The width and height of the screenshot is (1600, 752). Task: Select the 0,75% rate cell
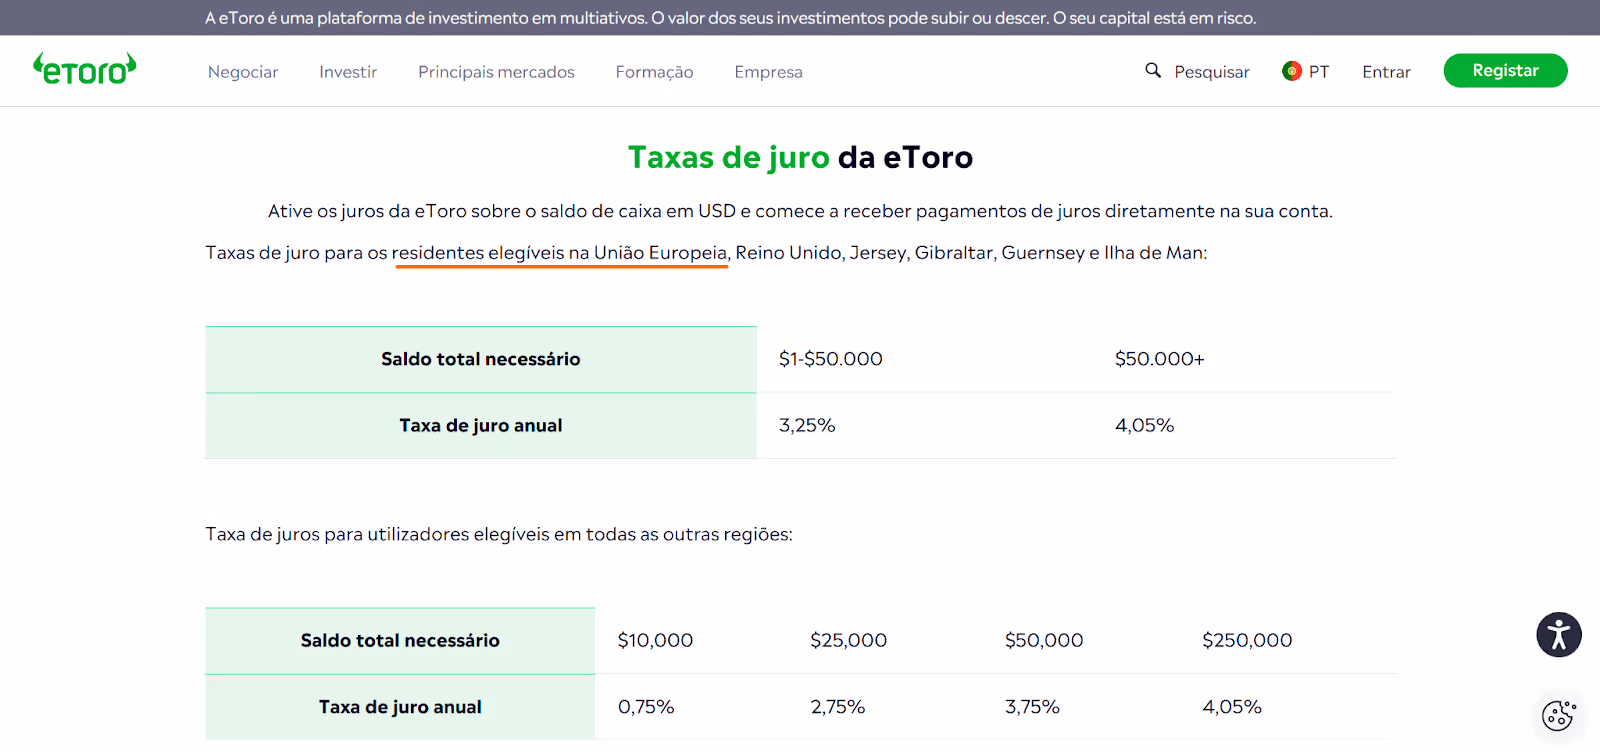click(646, 707)
